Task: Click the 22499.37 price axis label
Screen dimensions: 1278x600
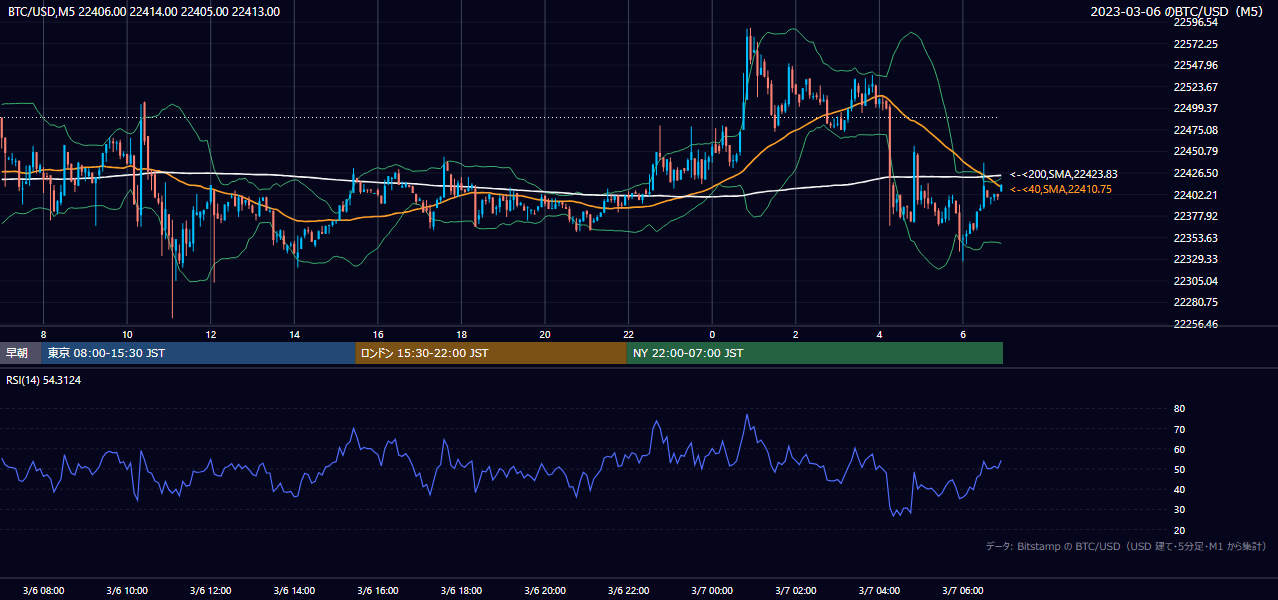Action: pos(1196,108)
